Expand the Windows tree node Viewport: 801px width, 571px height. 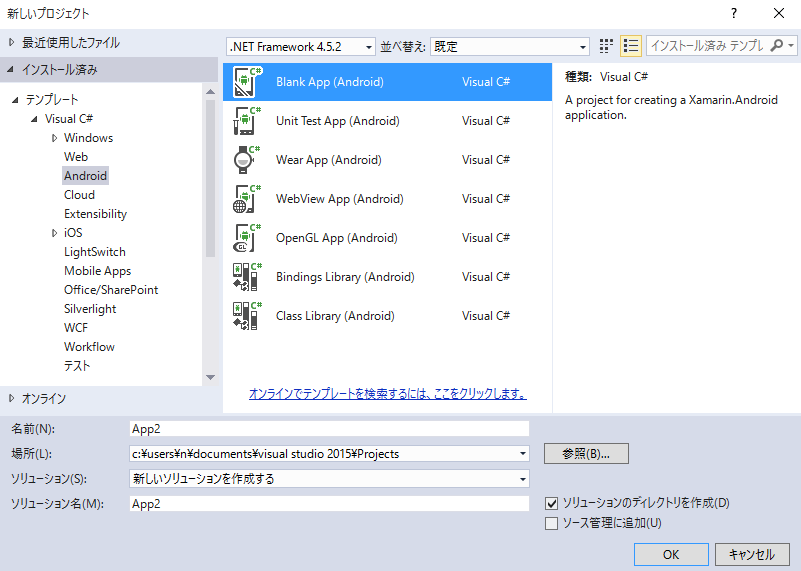pyautogui.click(x=55, y=138)
